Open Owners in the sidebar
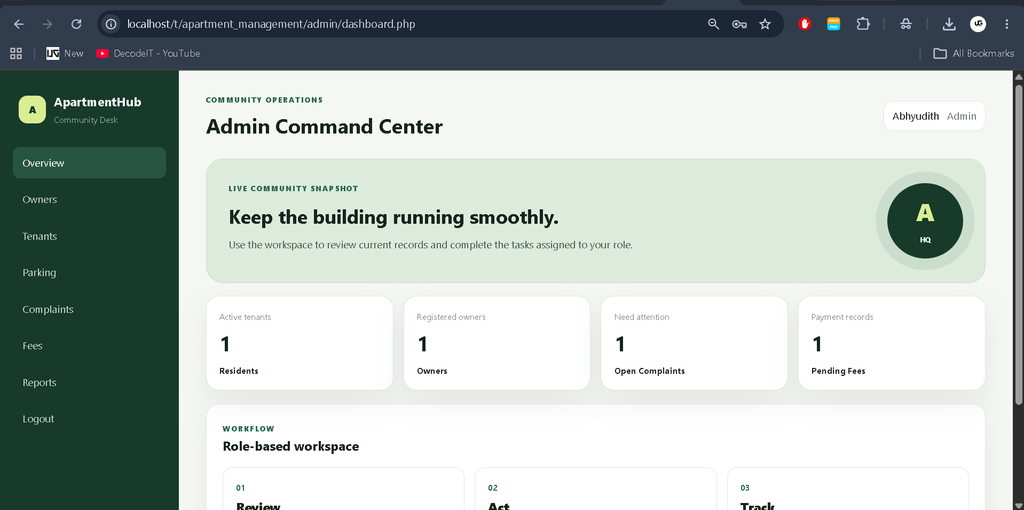The height and width of the screenshot is (510, 1024). (x=89, y=199)
